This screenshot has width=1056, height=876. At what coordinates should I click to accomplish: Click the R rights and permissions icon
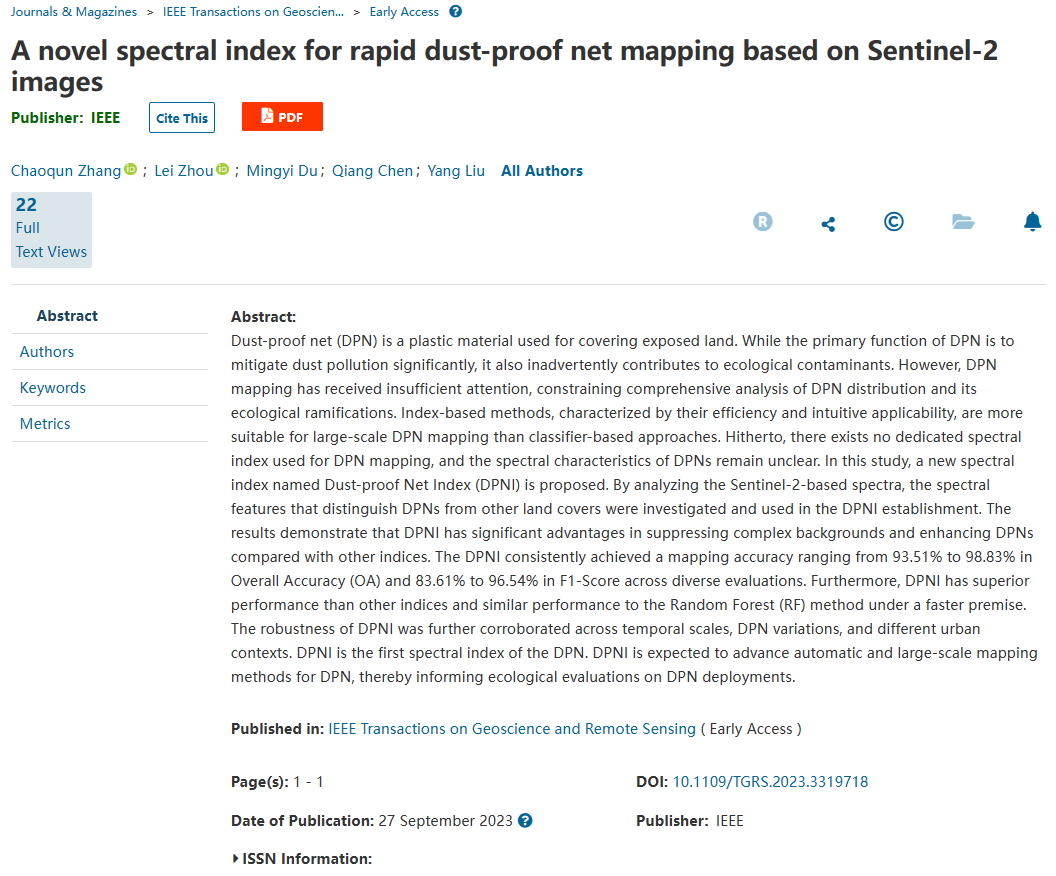763,222
